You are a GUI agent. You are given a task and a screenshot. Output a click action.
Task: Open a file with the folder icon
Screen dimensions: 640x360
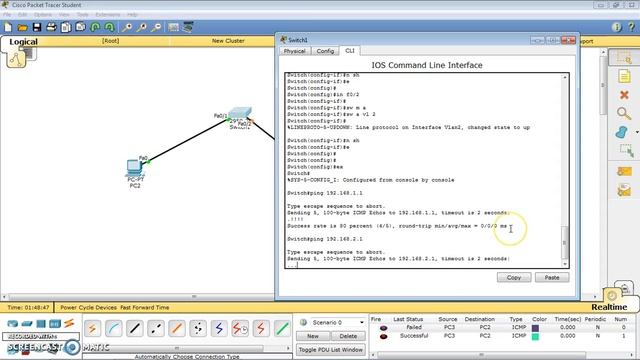(22, 27)
